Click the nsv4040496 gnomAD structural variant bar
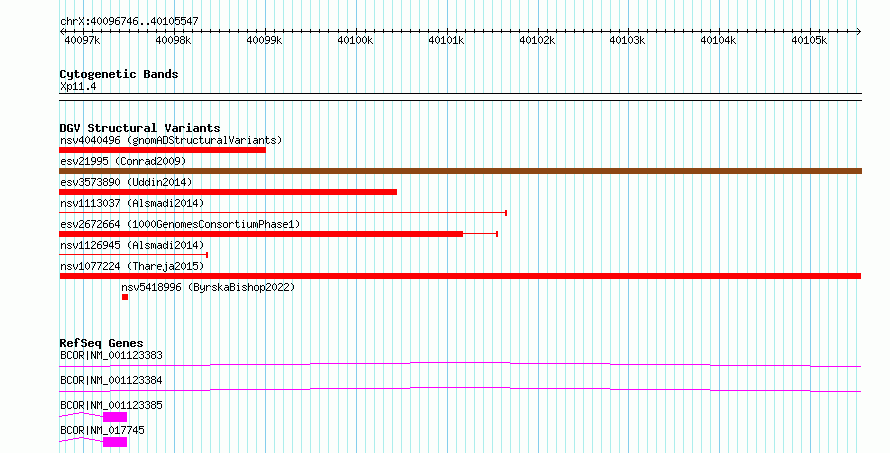 point(162,150)
